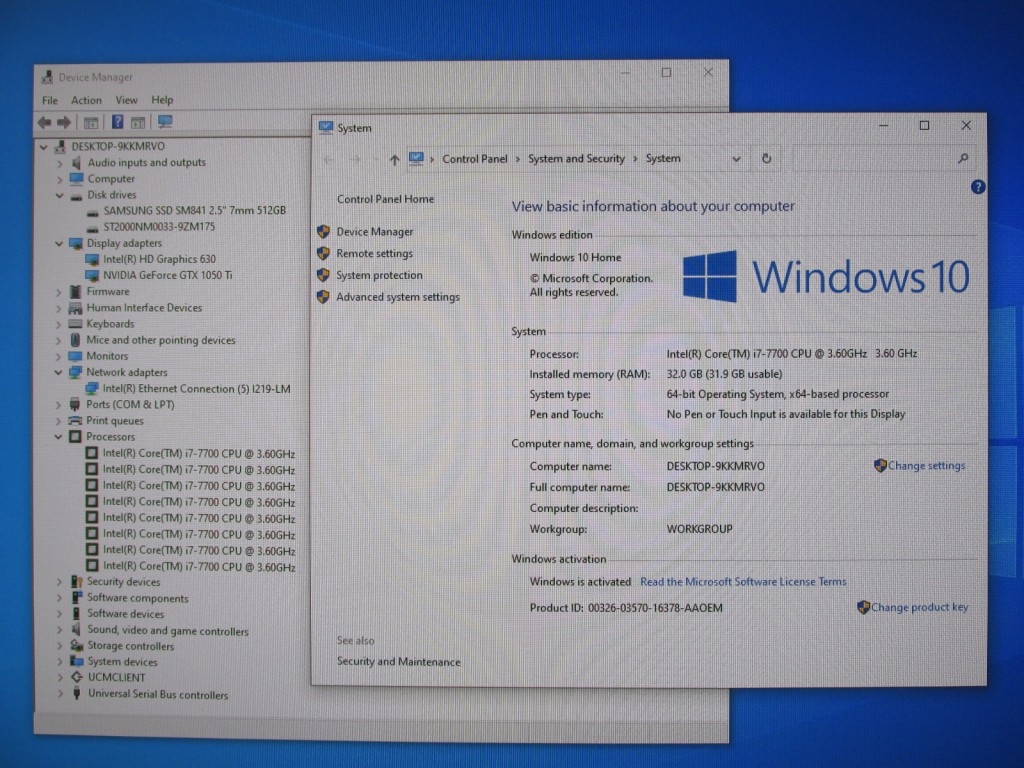Click the scan for hardware changes monitor icon
Image resolution: width=1024 pixels, height=768 pixels.
[x=165, y=121]
